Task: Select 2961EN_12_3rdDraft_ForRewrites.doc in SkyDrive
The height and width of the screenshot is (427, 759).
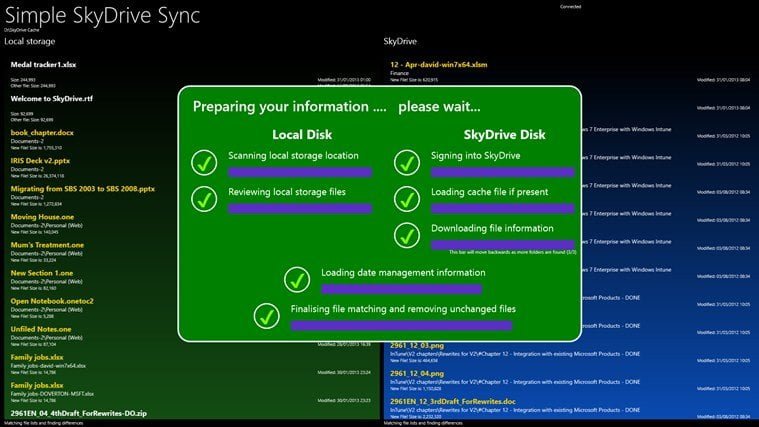Action: tap(453, 401)
